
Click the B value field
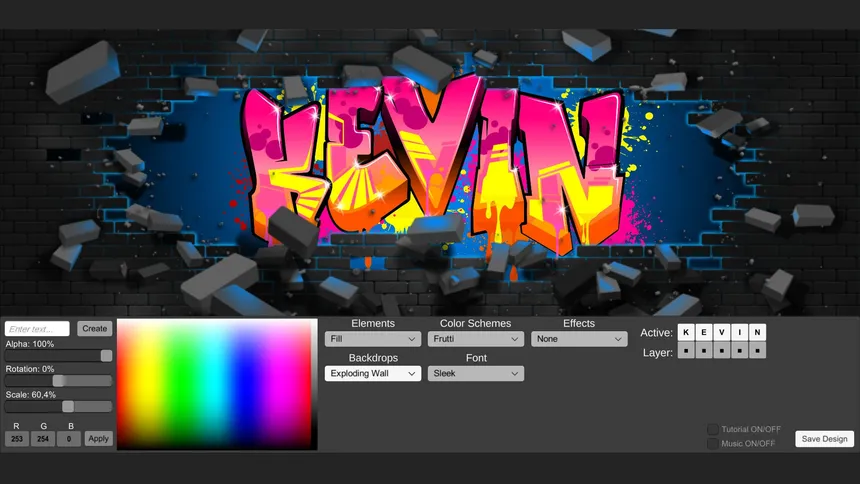[x=69, y=438]
